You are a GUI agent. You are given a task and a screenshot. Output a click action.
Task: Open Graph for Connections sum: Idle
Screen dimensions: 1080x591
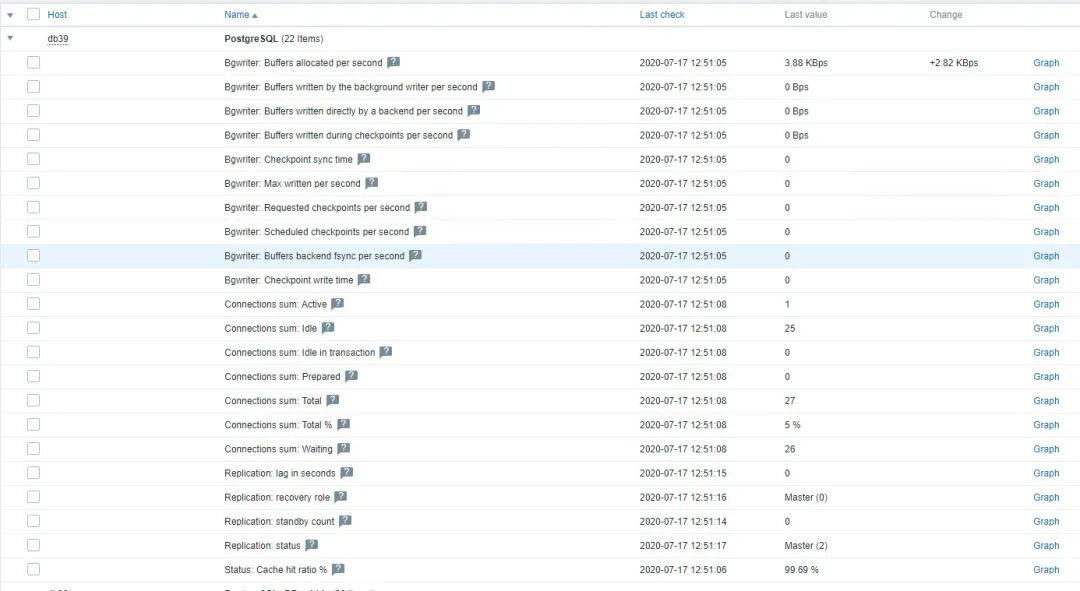point(1046,328)
